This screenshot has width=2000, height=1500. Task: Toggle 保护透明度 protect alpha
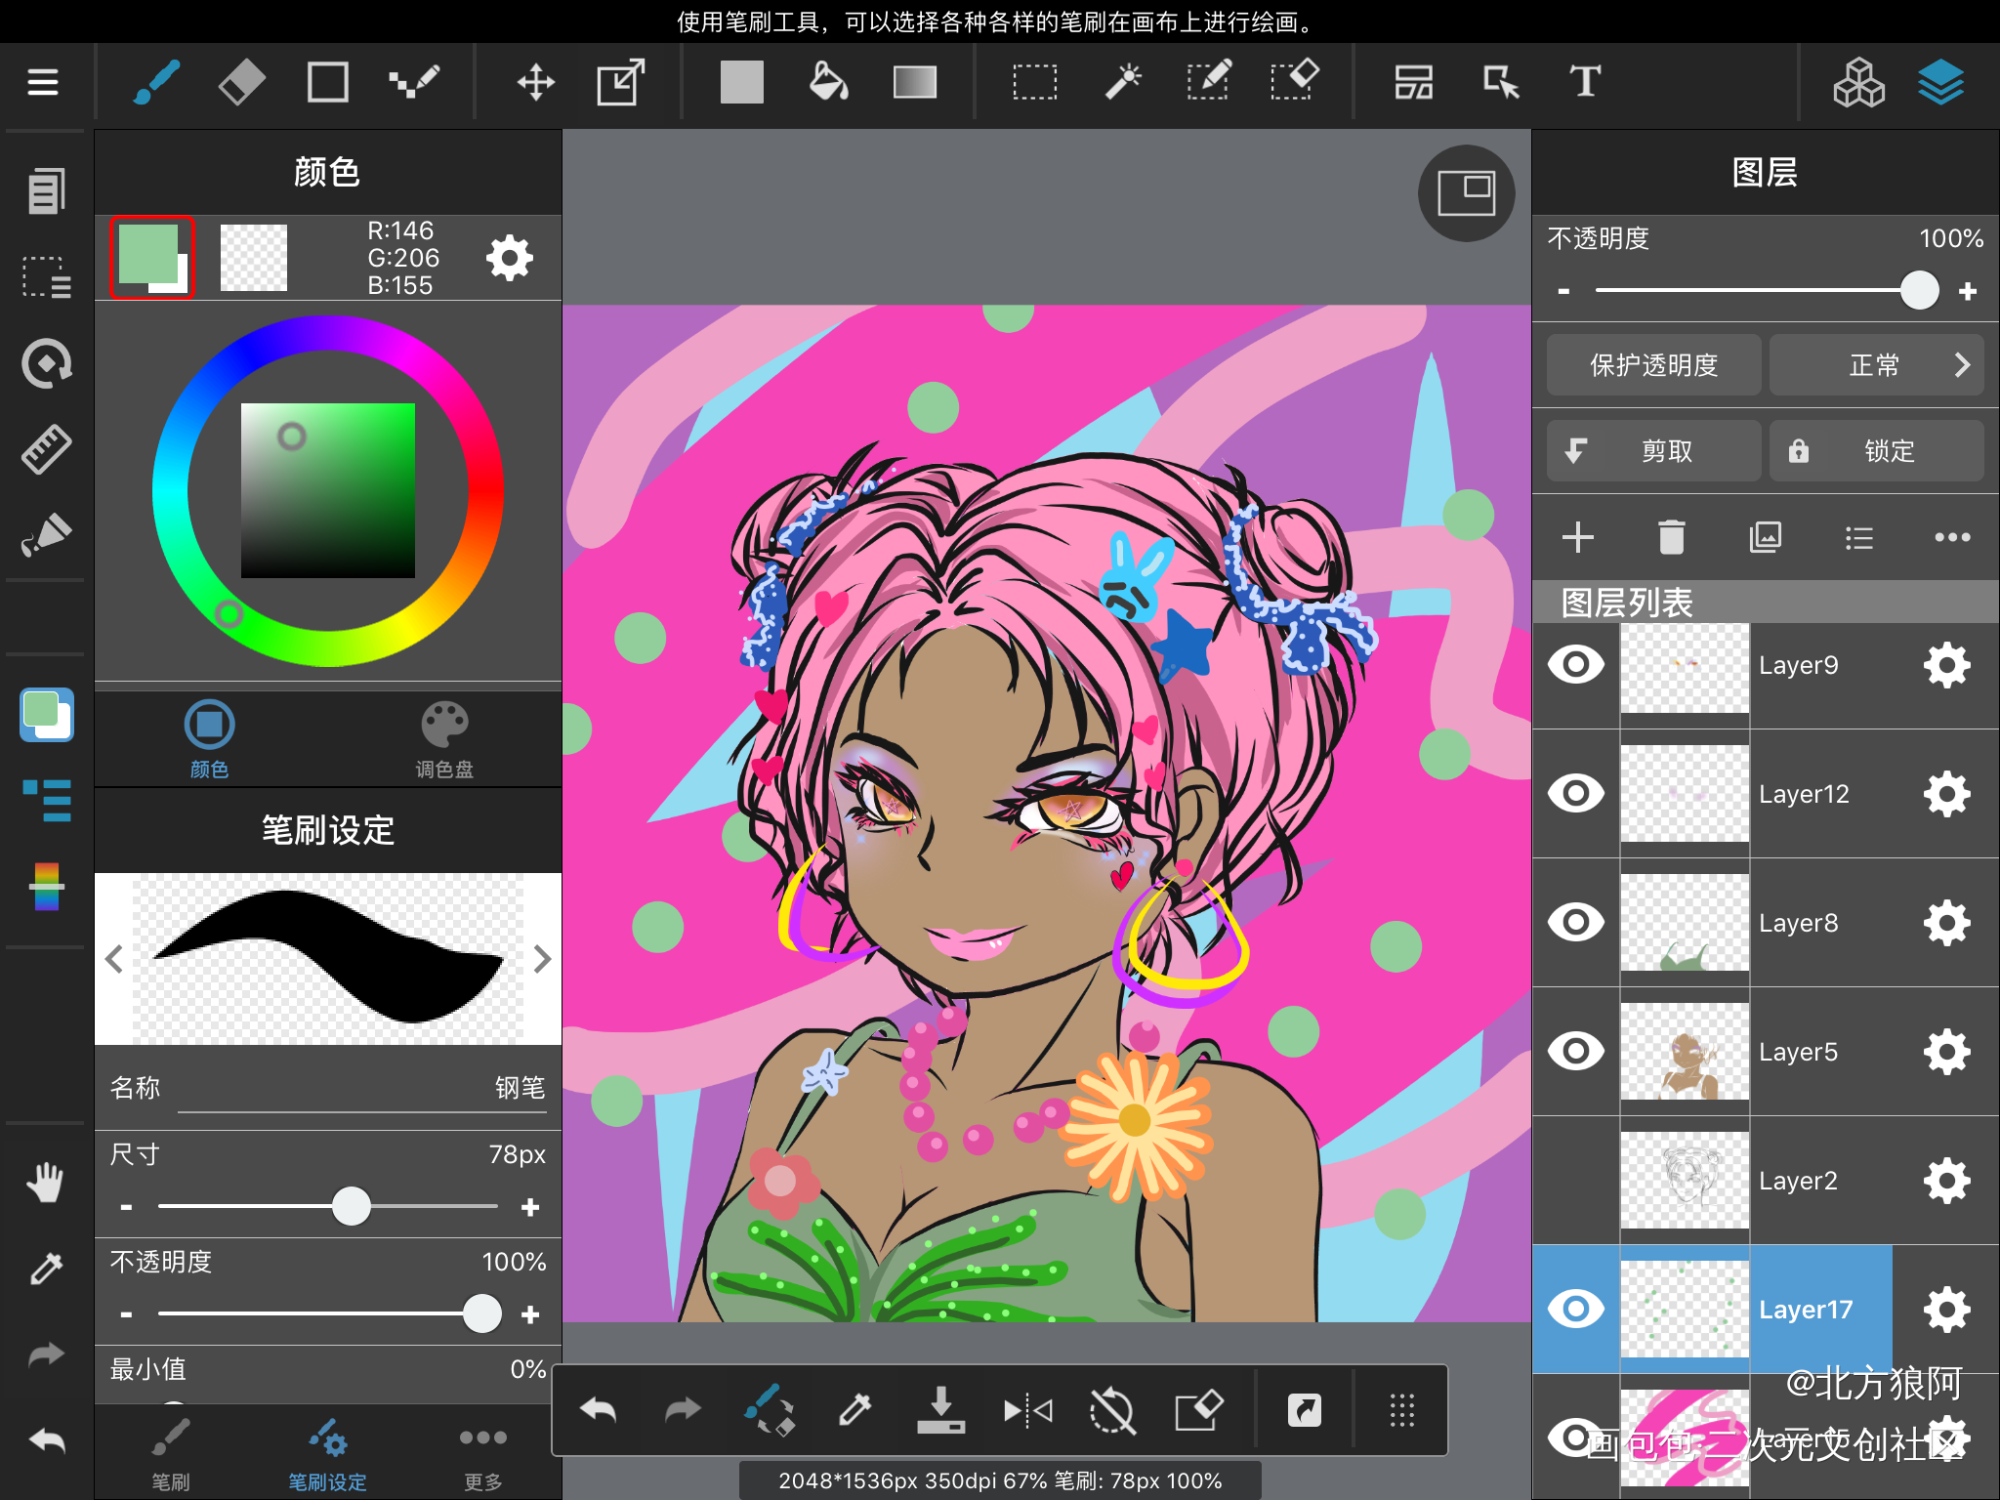pyautogui.click(x=1654, y=365)
